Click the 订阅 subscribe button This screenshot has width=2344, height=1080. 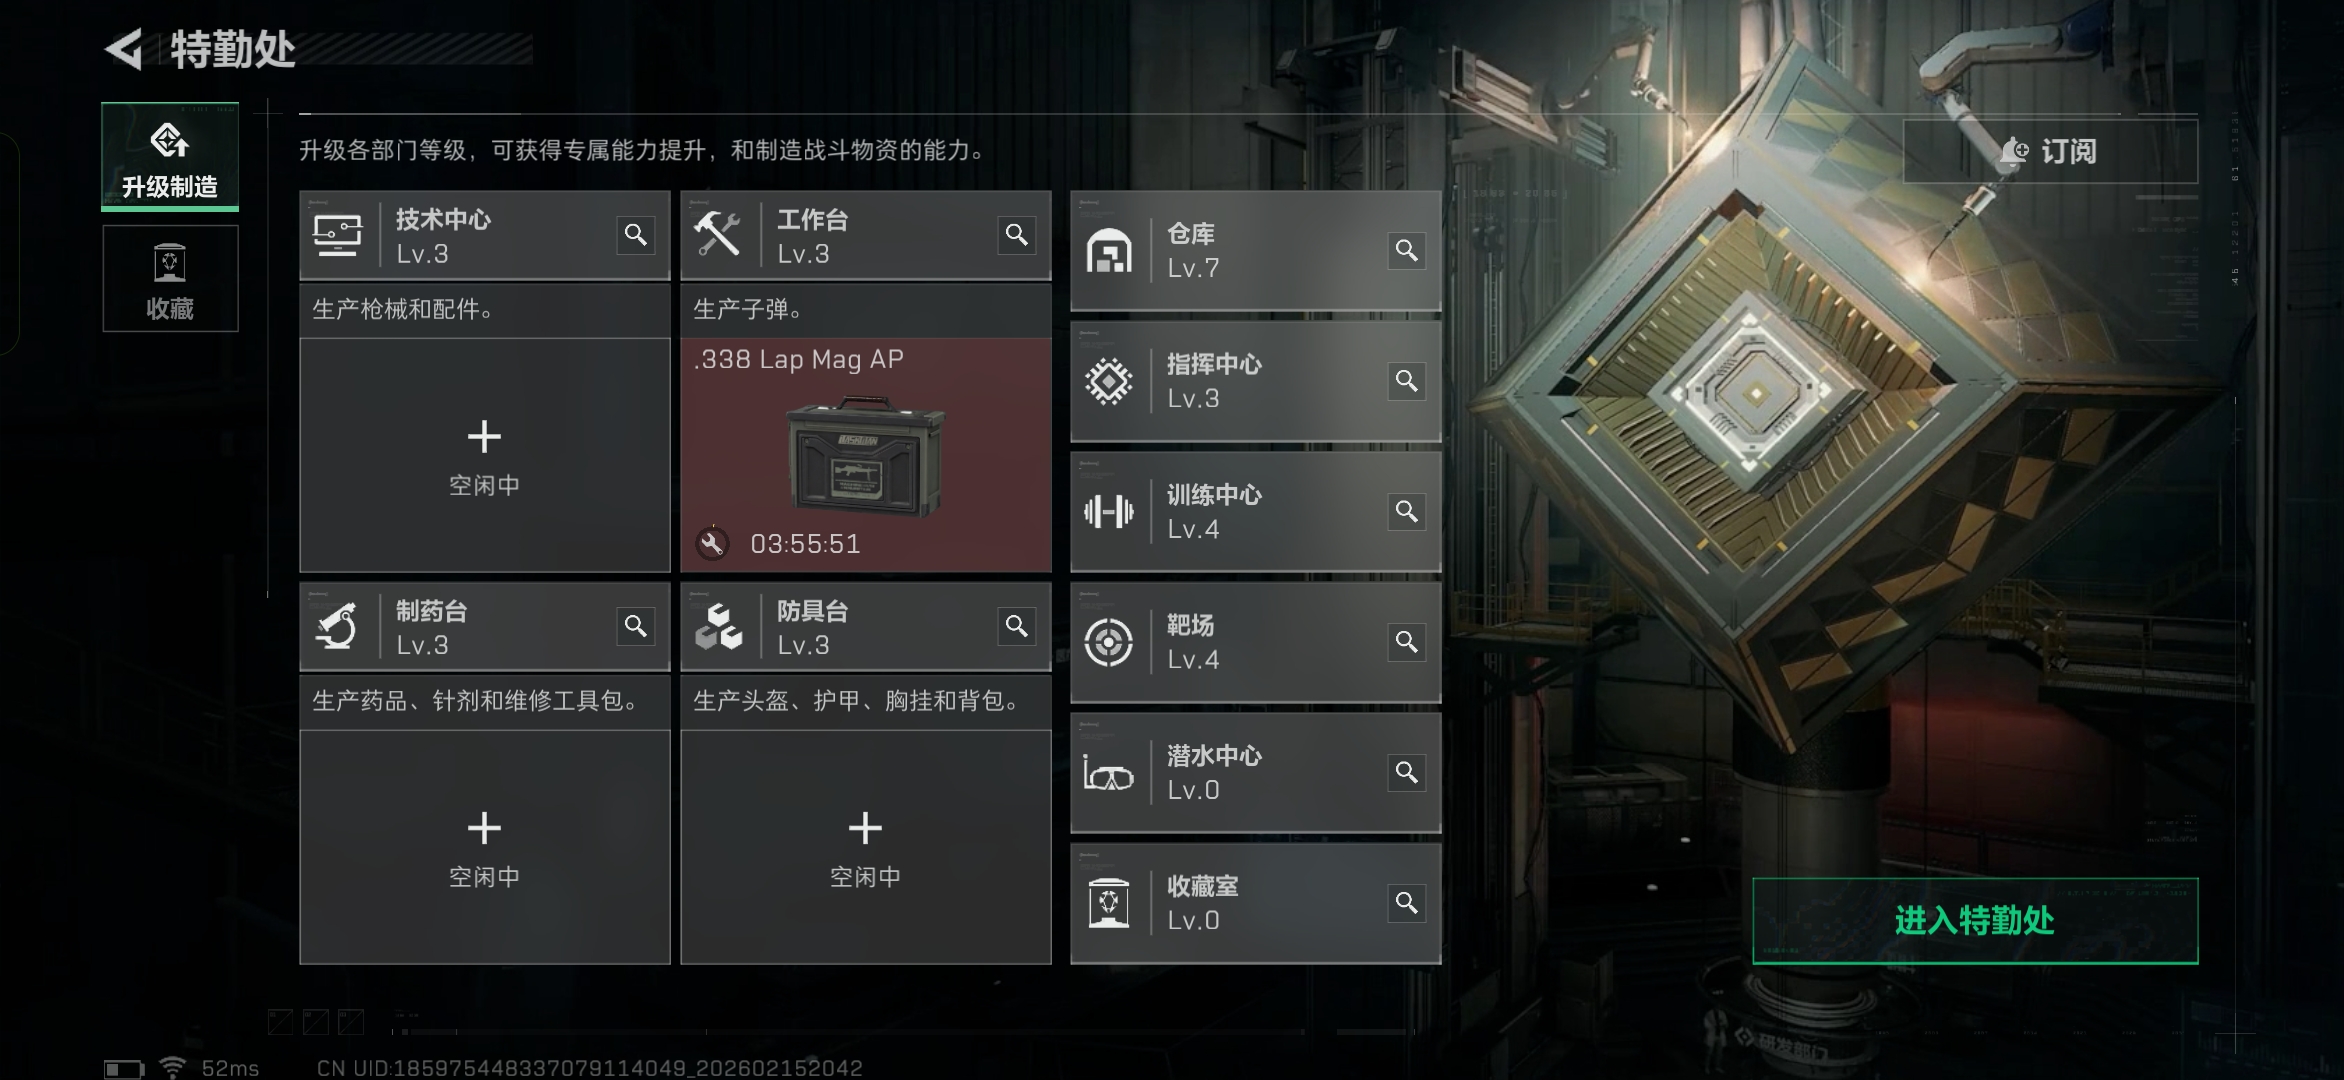pos(2050,151)
